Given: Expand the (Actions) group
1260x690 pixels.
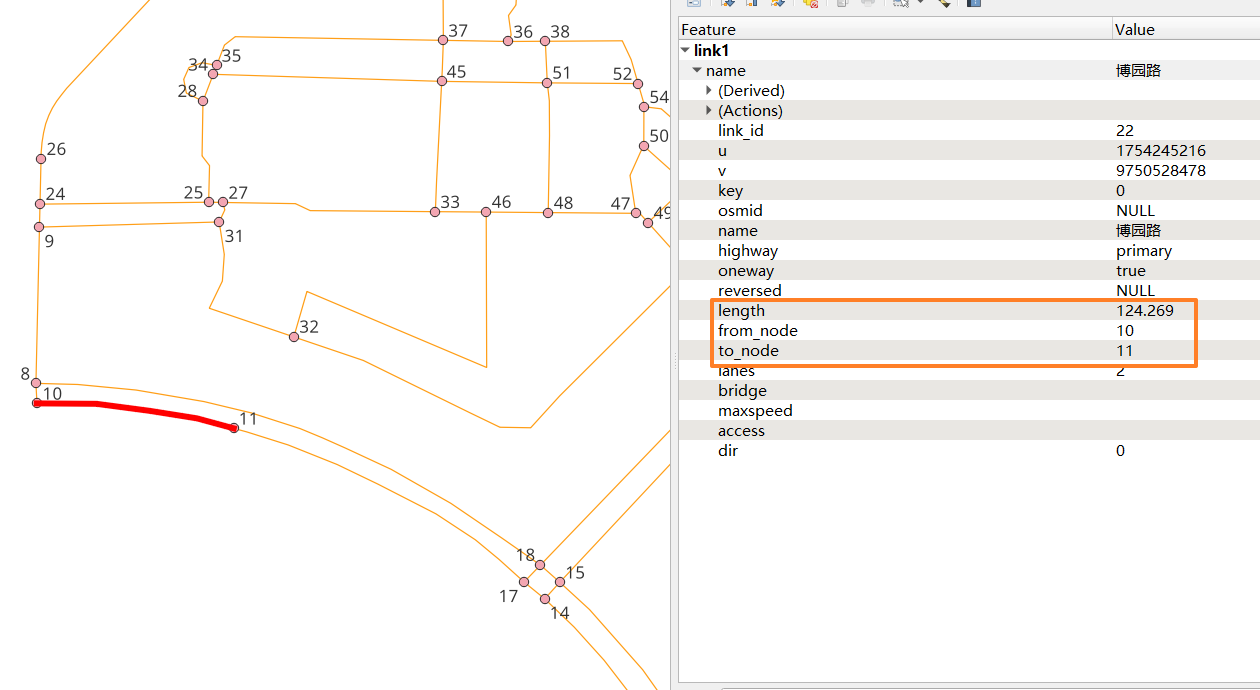Looking at the screenshot, I should point(709,110).
